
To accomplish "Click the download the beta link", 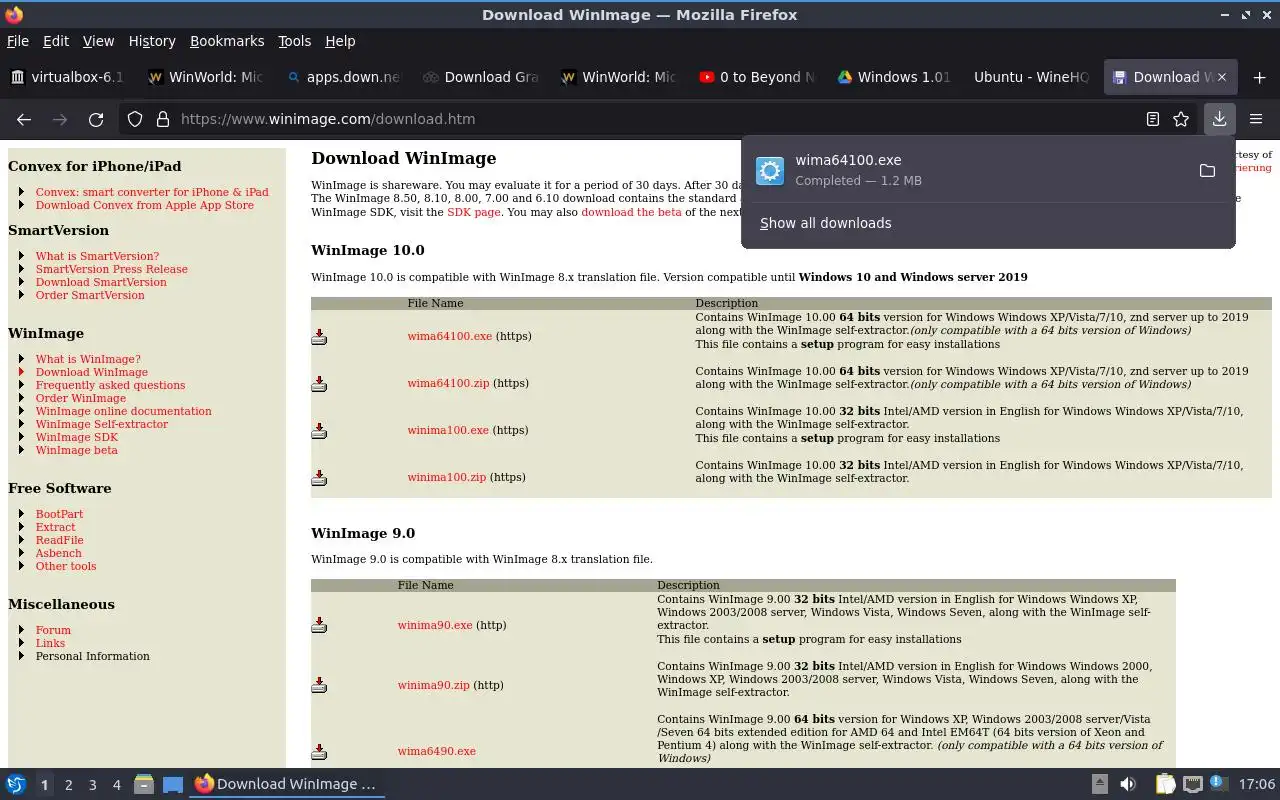I will (x=631, y=212).
